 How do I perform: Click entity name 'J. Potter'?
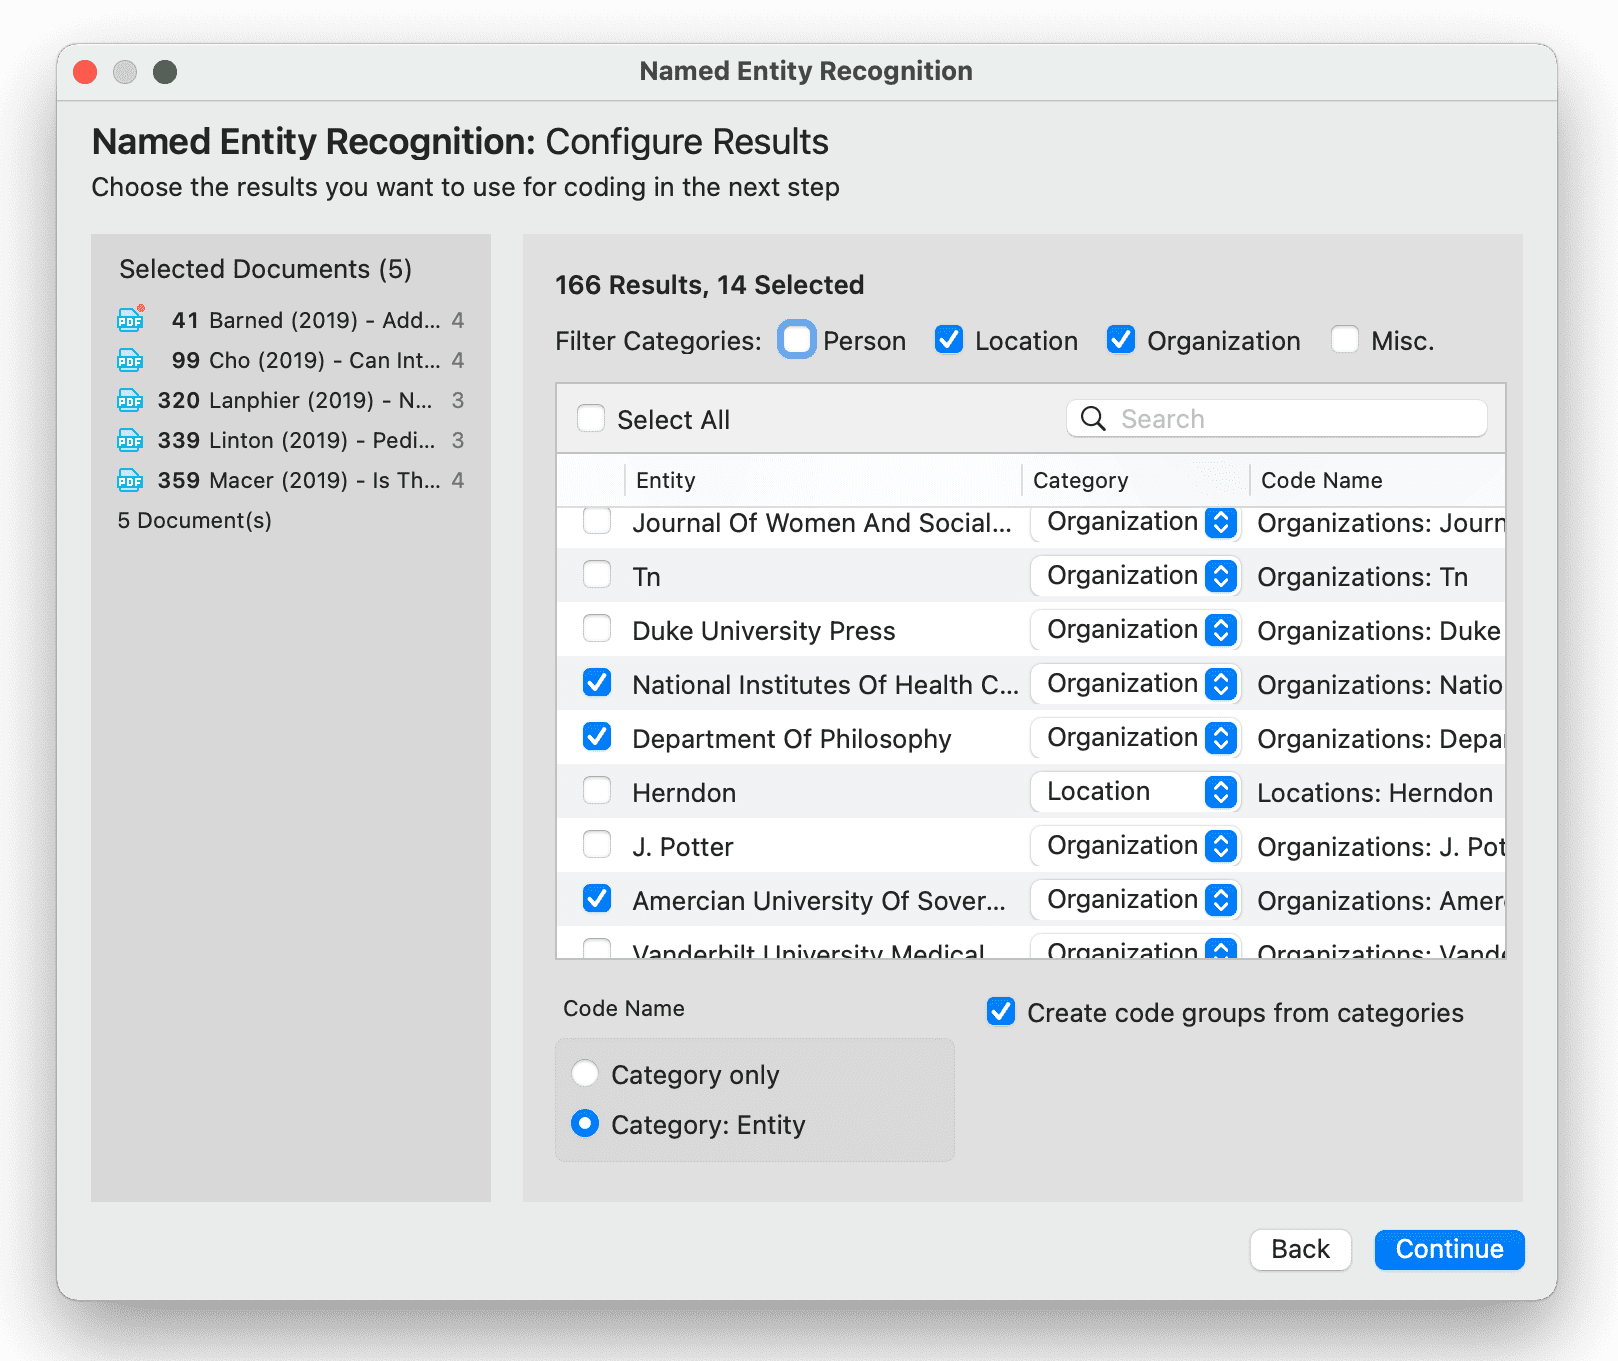[x=682, y=847]
